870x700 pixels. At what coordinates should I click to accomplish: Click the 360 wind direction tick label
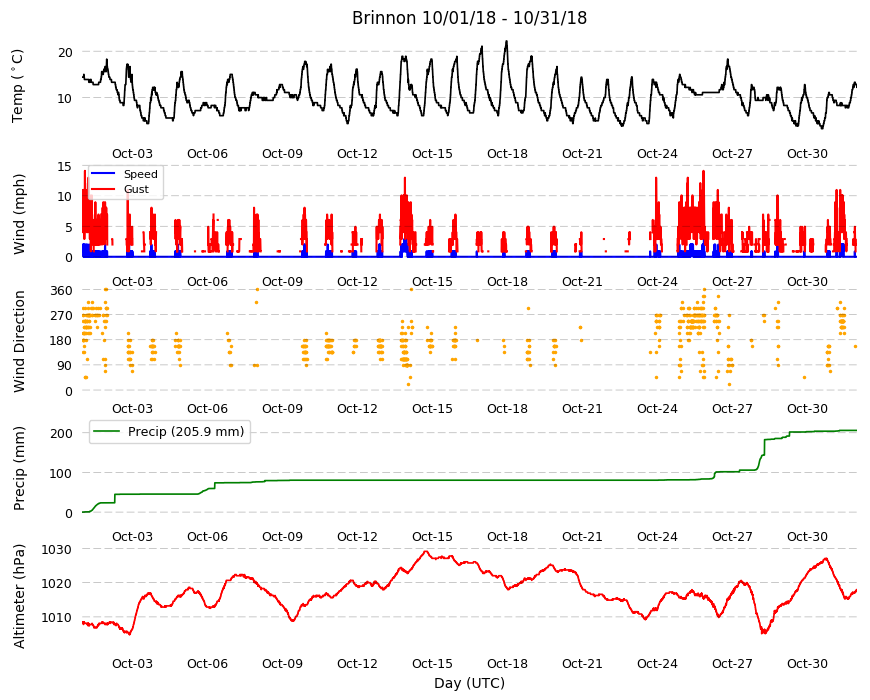tap(62, 291)
